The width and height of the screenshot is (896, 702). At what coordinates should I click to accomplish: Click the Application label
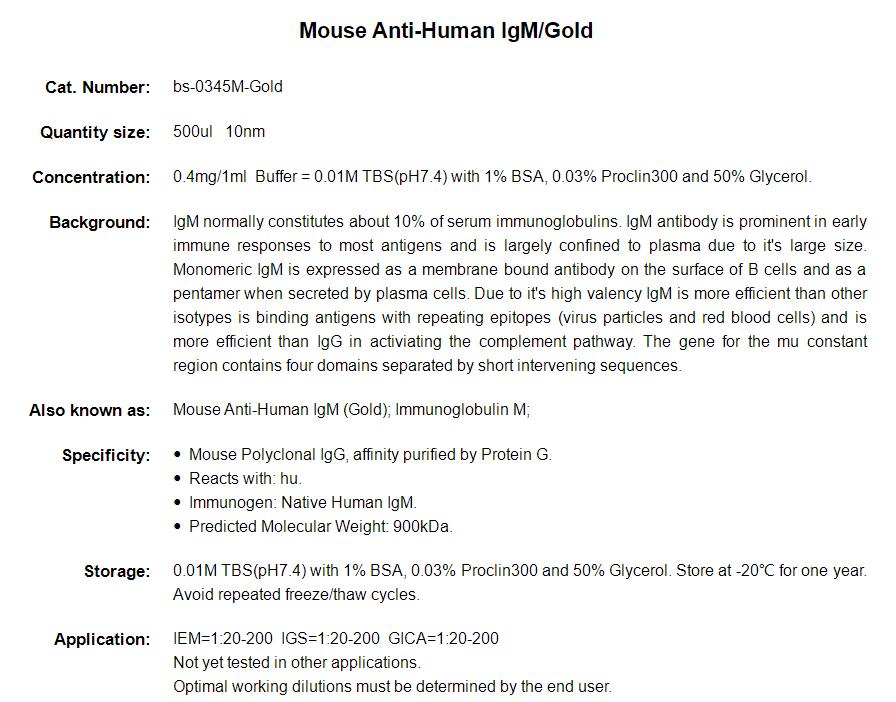102,640
